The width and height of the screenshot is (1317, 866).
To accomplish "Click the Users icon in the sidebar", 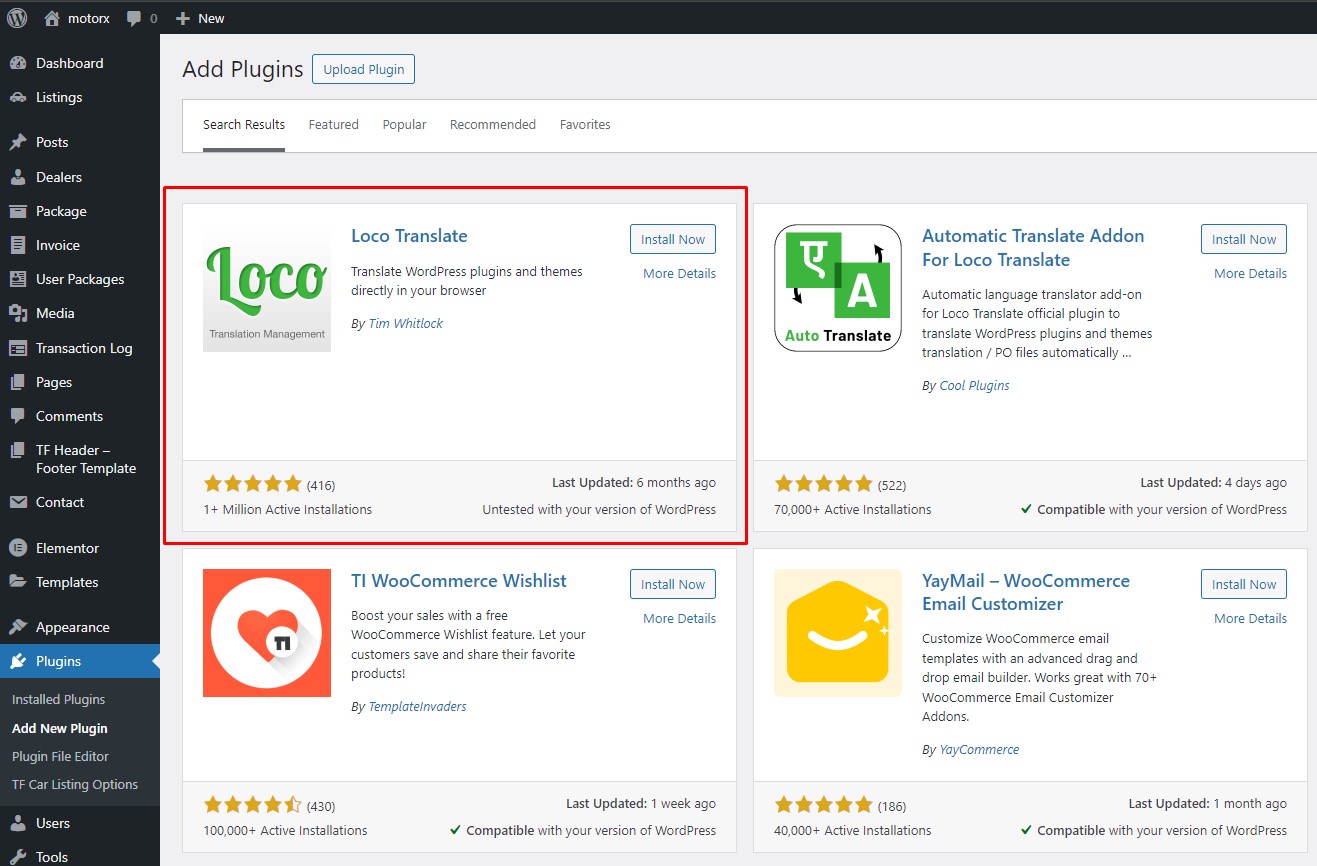I will [x=18, y=823].
